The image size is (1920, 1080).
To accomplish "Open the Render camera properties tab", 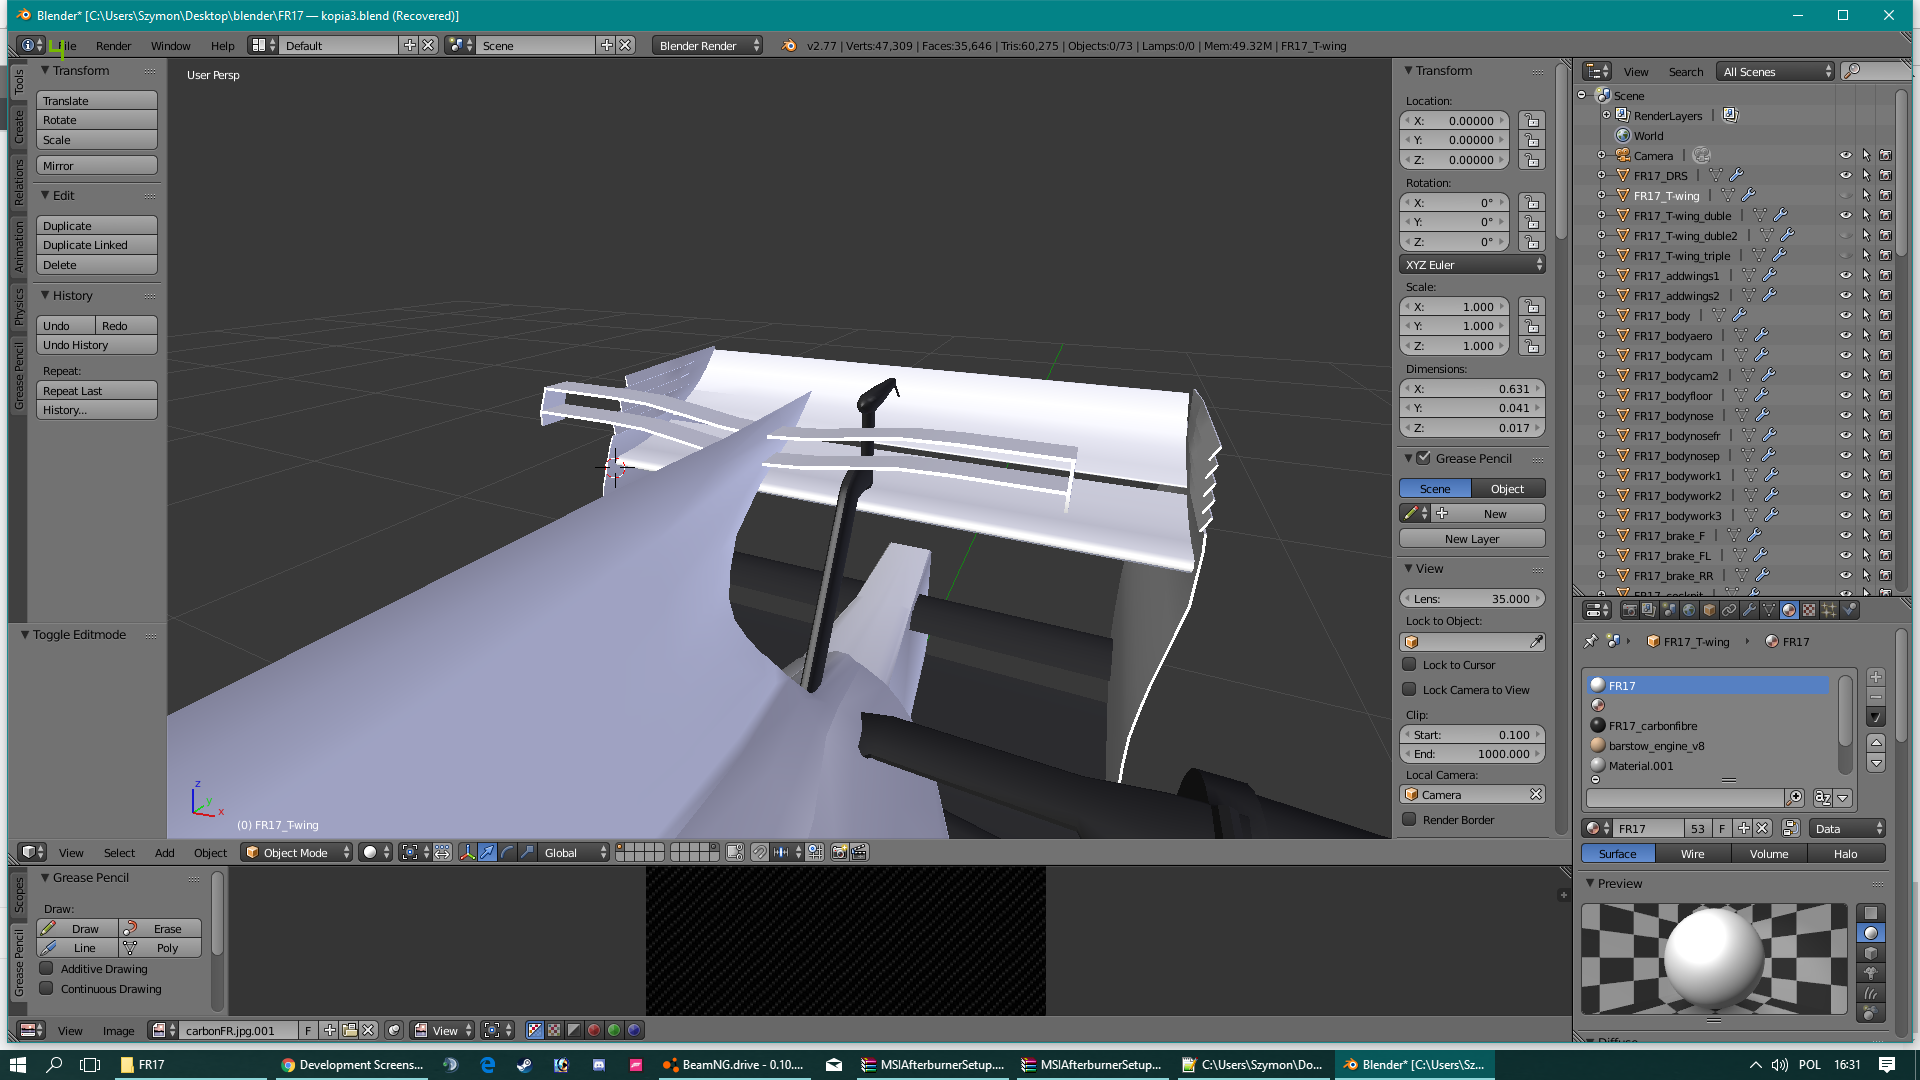I will click(1629, 610).
